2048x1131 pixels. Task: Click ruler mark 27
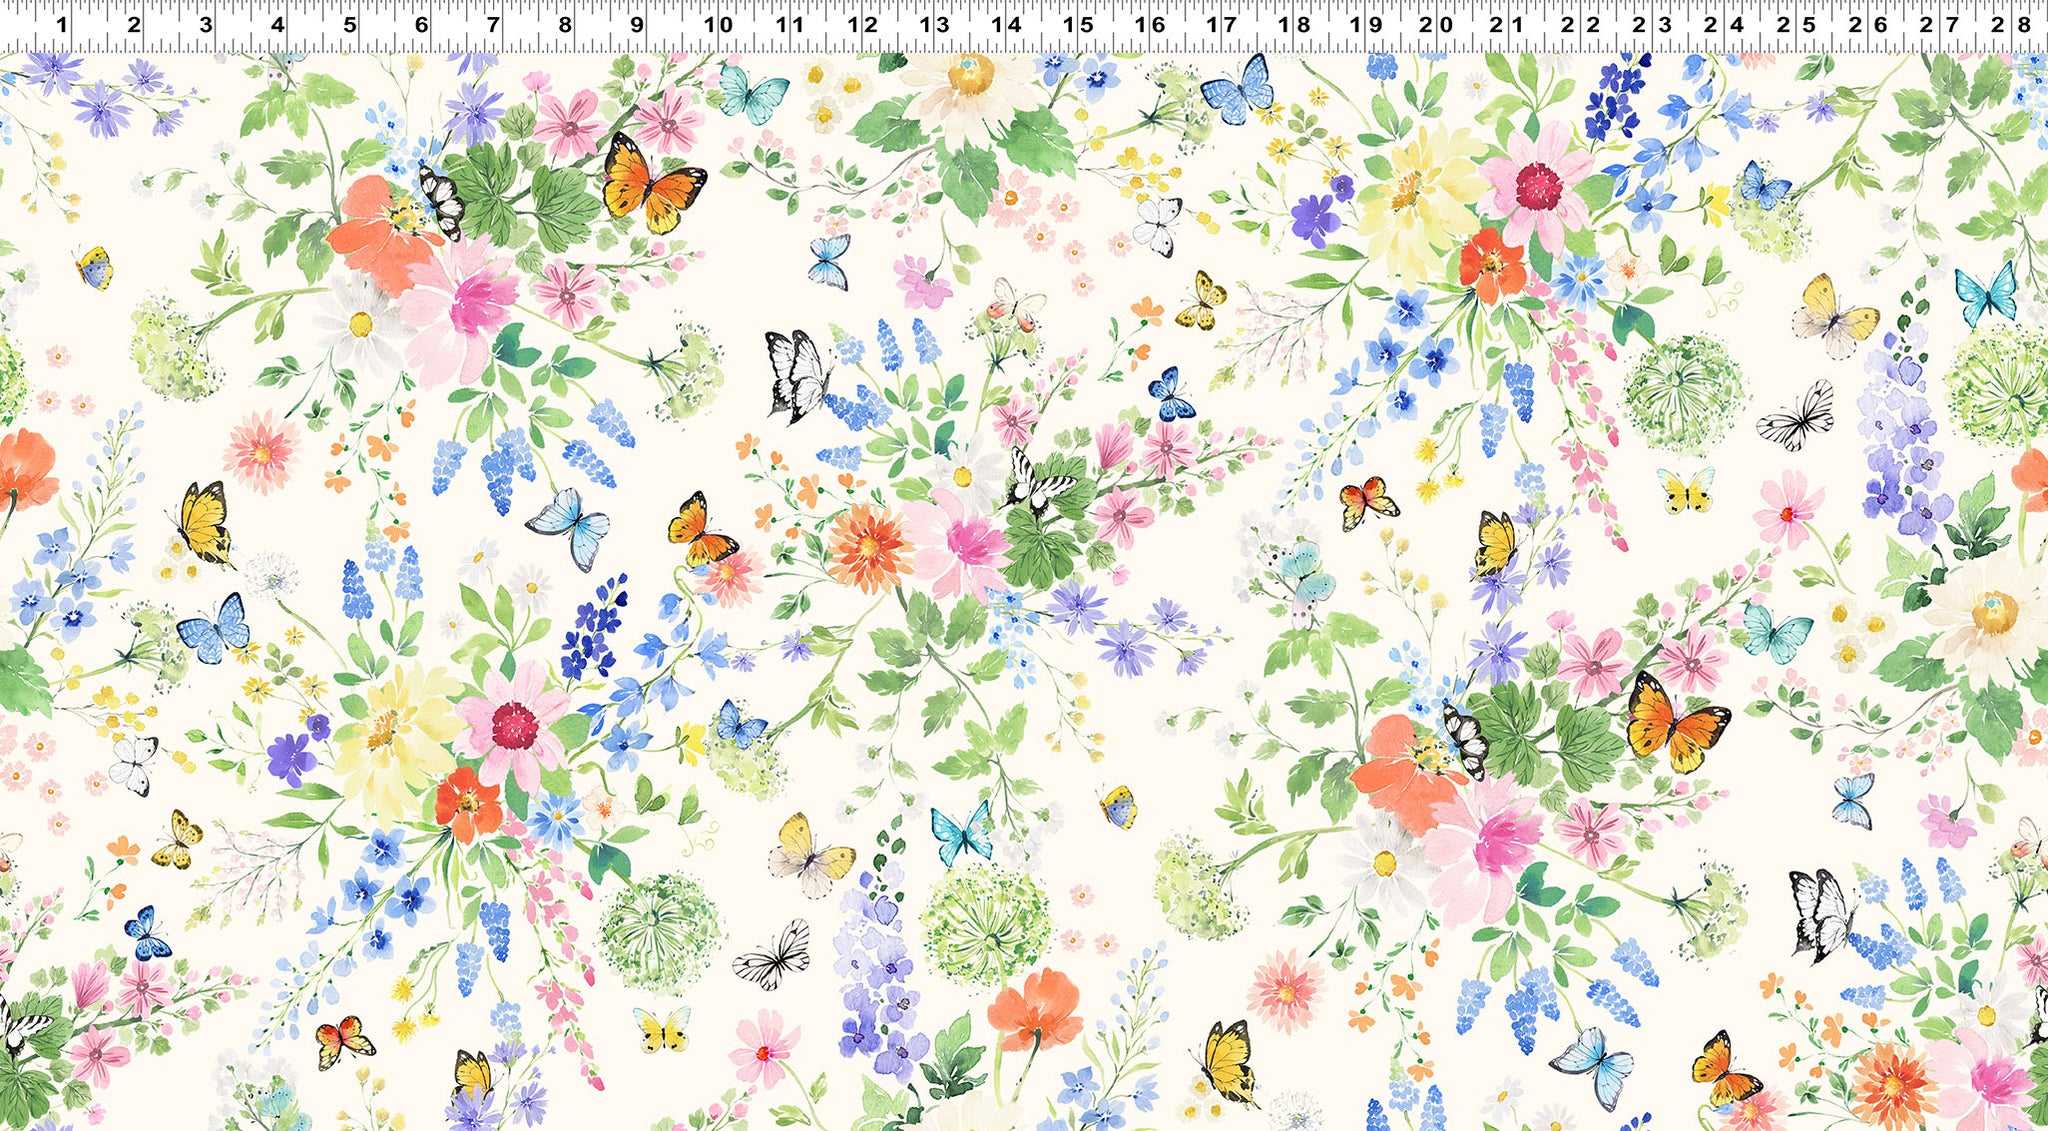click(x=1940, y=24)
